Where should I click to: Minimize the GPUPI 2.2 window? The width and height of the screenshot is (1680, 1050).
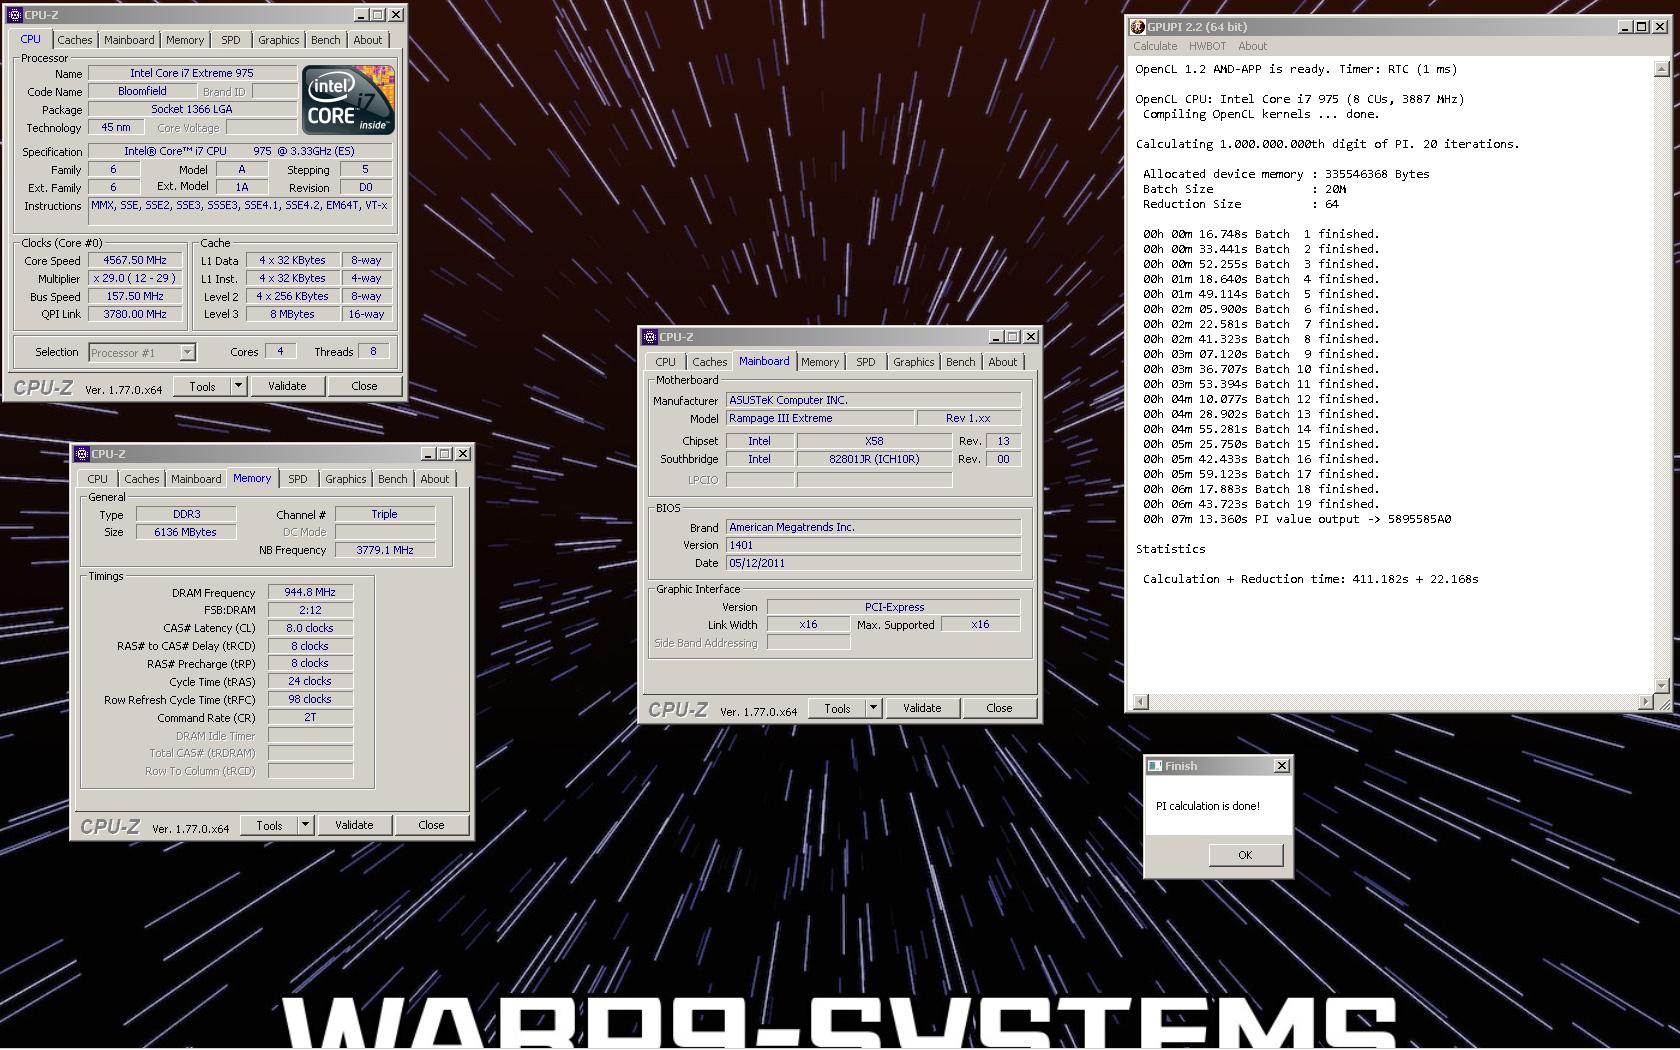click(1625, 27)
